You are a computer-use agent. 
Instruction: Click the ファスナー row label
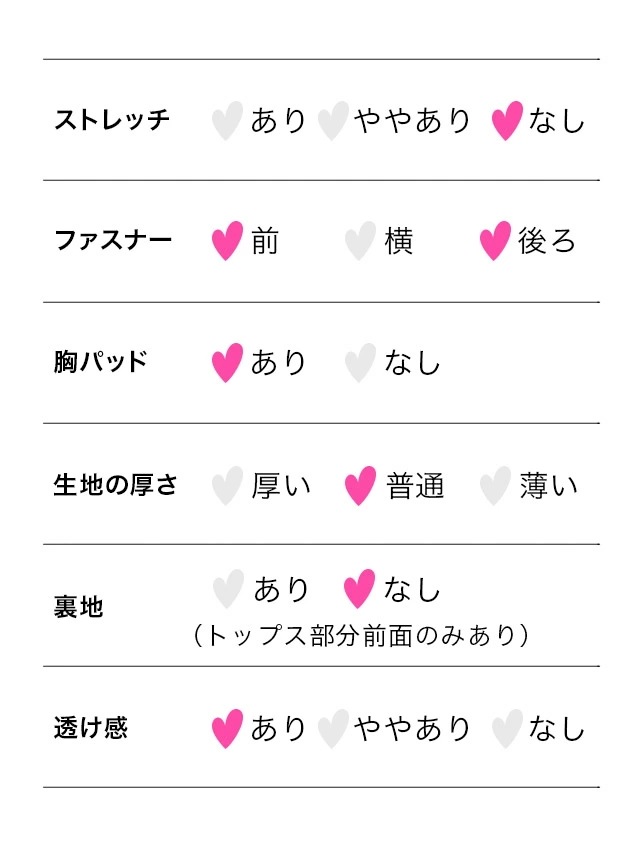113,240
